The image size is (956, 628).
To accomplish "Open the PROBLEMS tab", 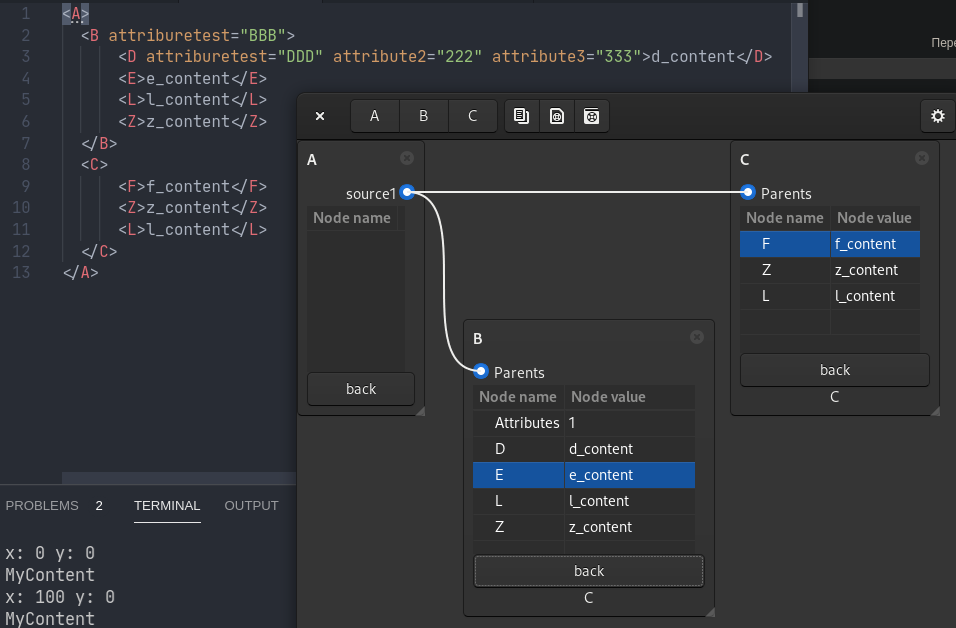I will click(42, 505).
